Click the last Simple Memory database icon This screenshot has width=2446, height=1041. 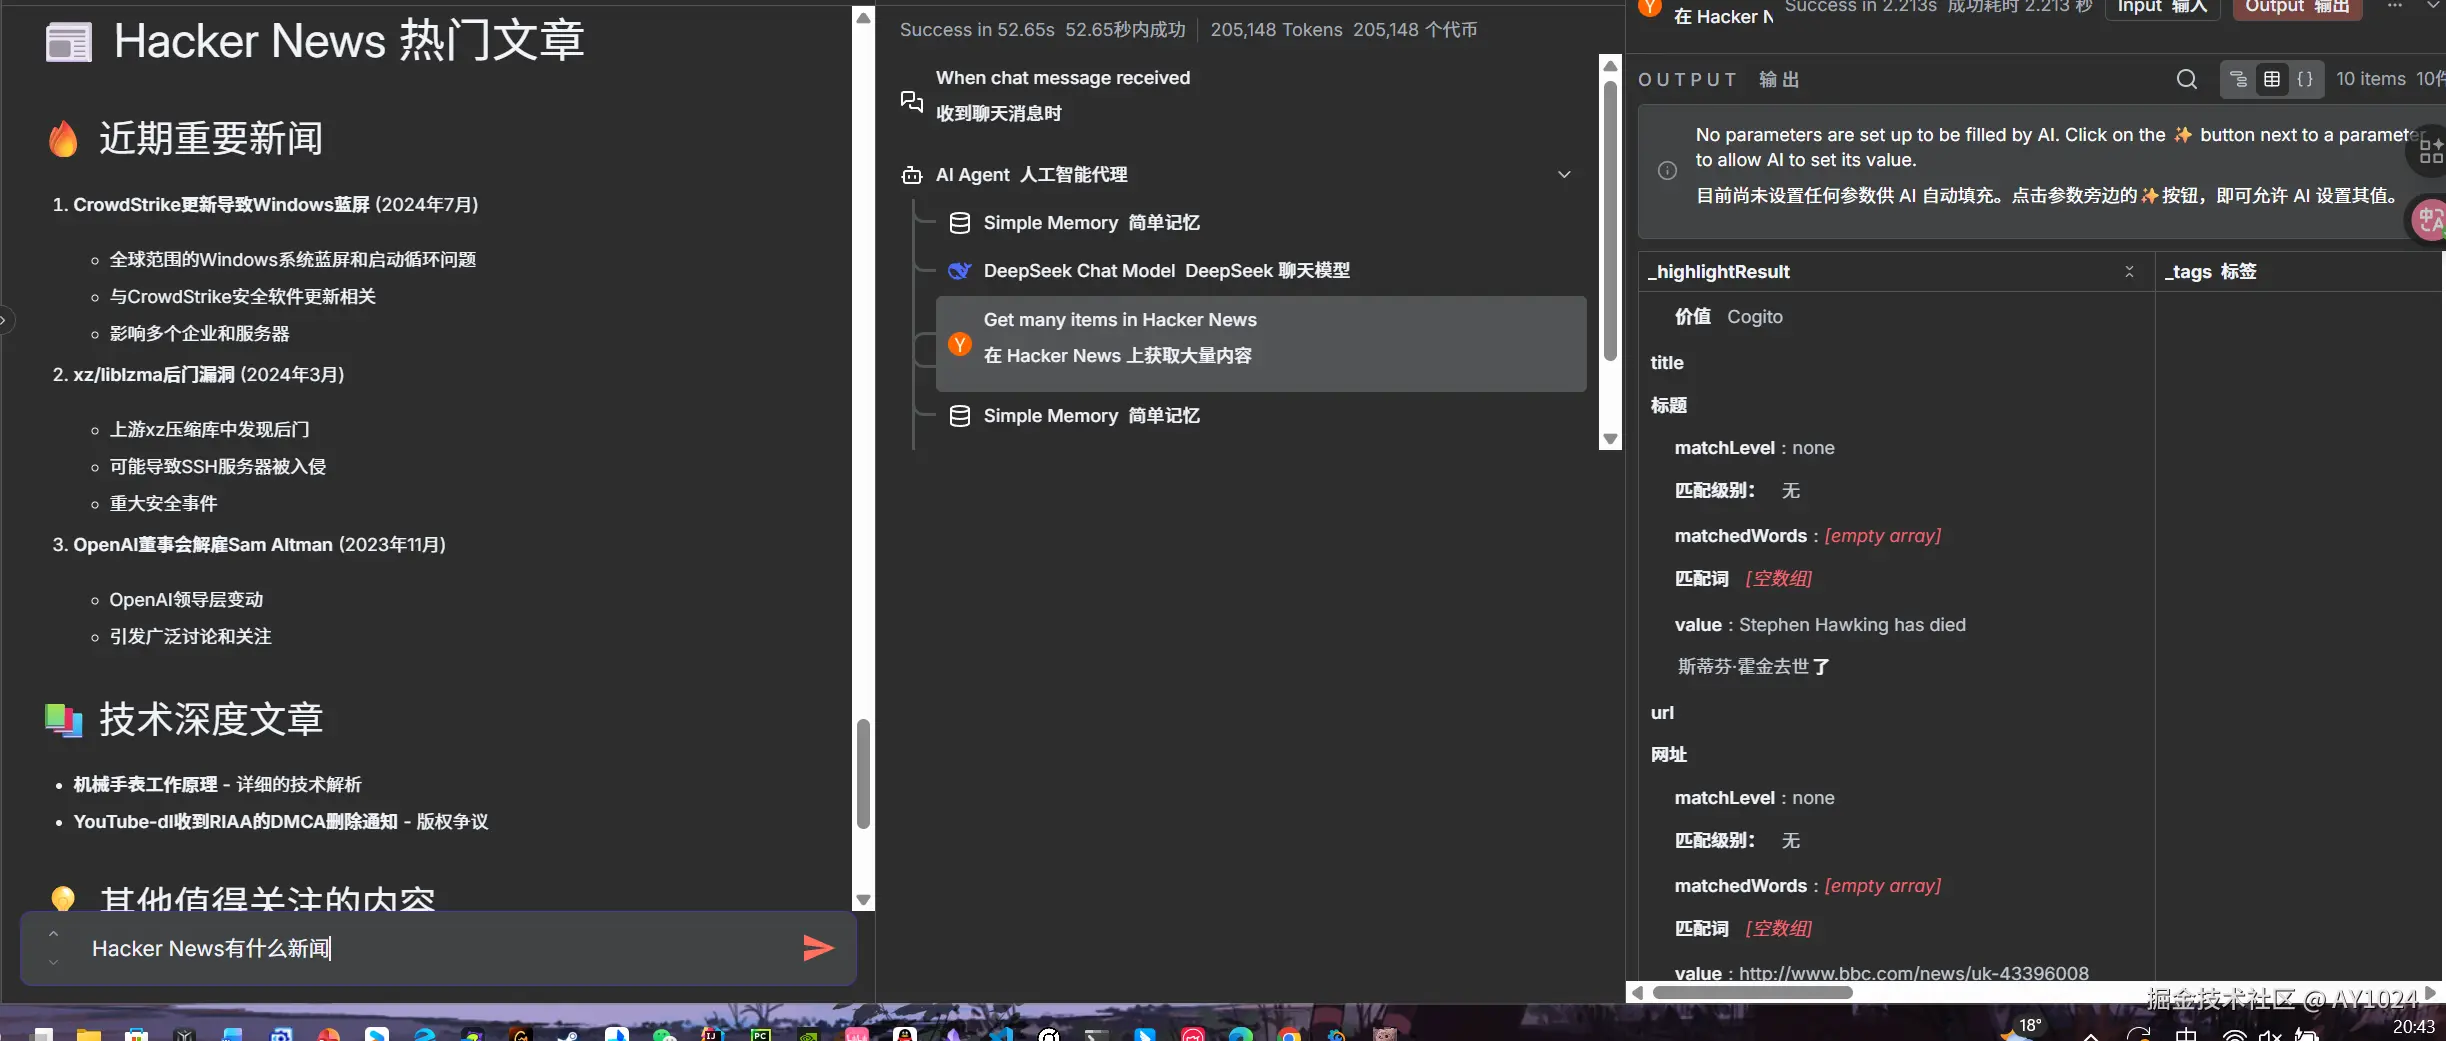pyautogui.click(x=959, y=416)
